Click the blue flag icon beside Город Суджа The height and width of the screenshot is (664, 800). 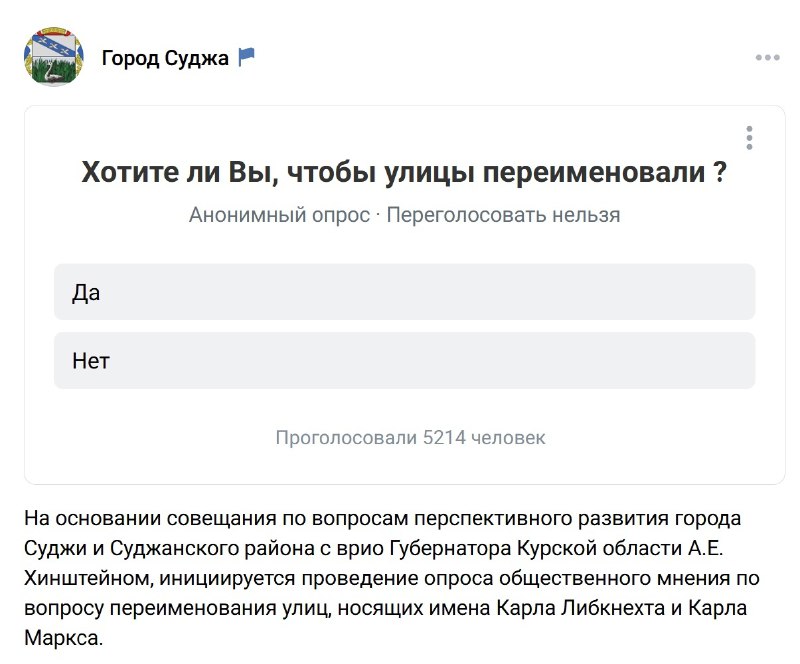[x=246, y=57]
